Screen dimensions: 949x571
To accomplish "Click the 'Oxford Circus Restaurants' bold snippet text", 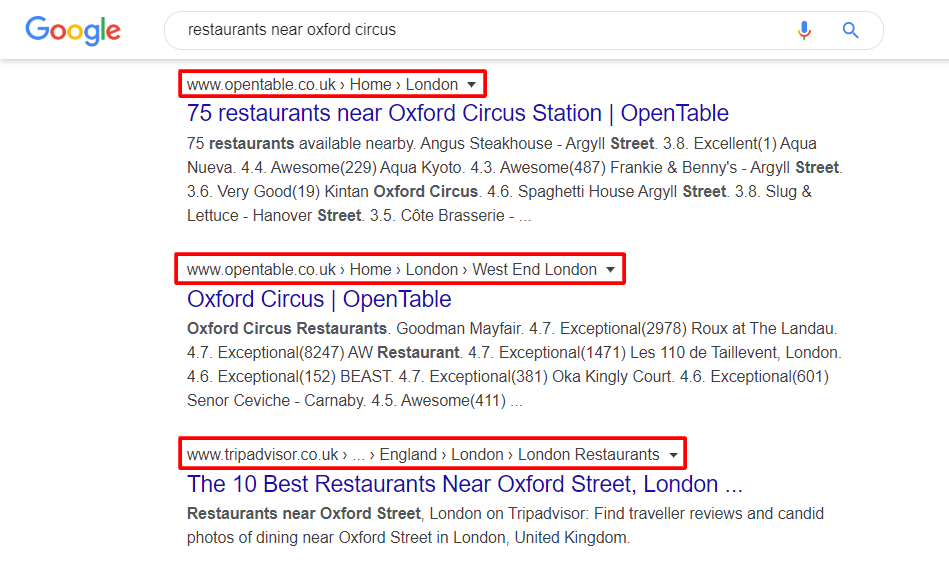I will 287,328.
